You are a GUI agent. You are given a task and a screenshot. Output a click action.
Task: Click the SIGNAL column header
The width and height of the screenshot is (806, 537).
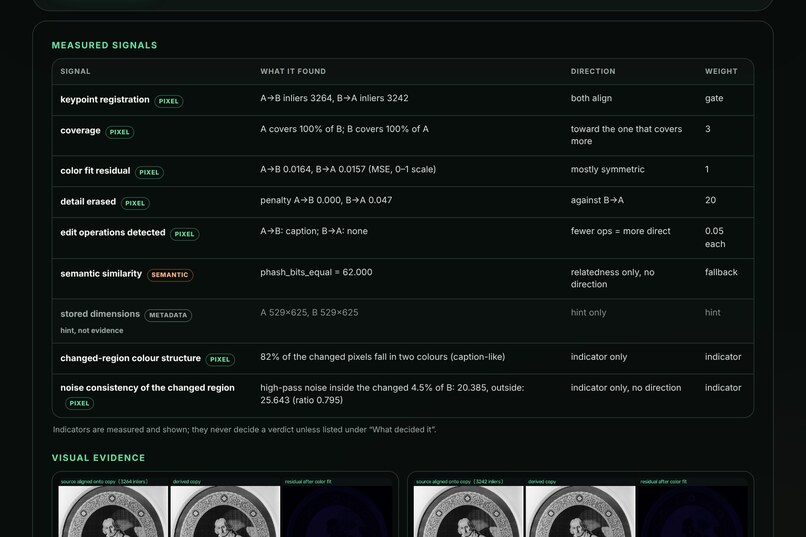point(75,71)
